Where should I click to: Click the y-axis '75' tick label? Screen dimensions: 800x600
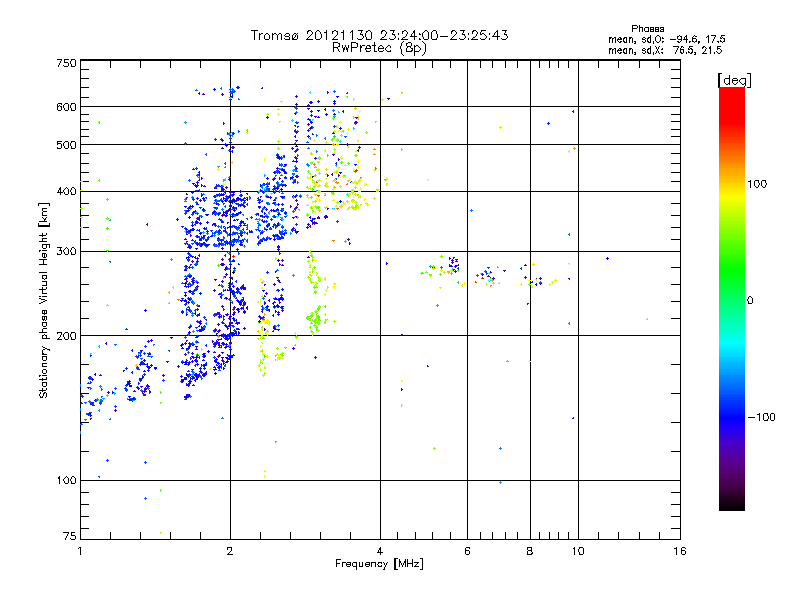click(x=70, y=536)
